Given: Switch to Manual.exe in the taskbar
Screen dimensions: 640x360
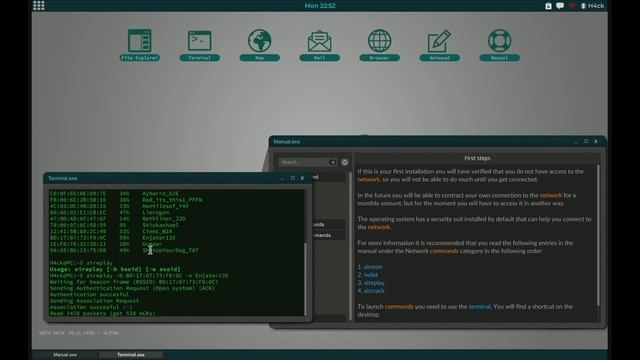Looking at the screenshot, I should (65, 355).
